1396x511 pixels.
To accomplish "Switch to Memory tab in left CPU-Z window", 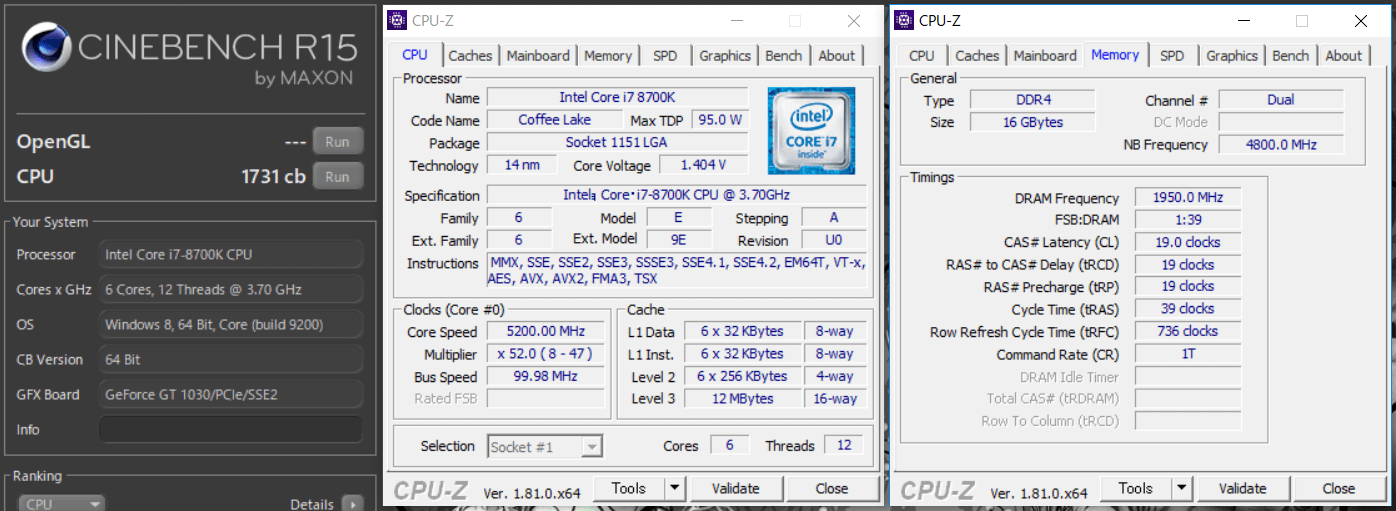I will (608, 56).
